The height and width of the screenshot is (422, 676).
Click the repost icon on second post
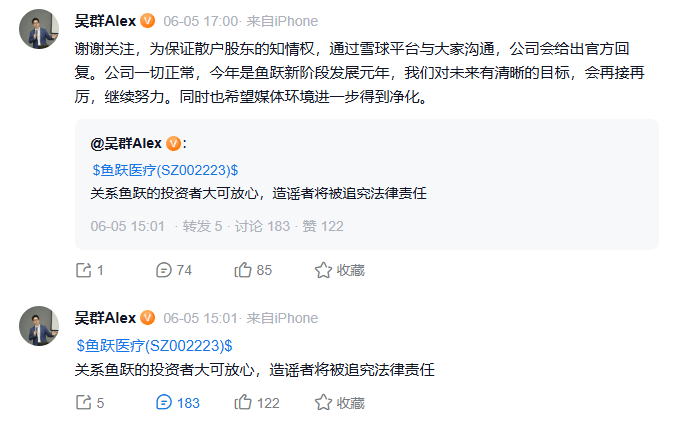pos(84,403)
